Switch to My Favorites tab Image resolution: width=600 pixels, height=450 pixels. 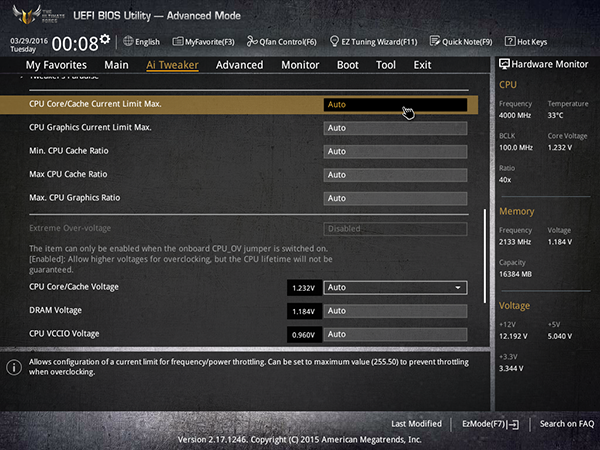[x=56, y=65]
